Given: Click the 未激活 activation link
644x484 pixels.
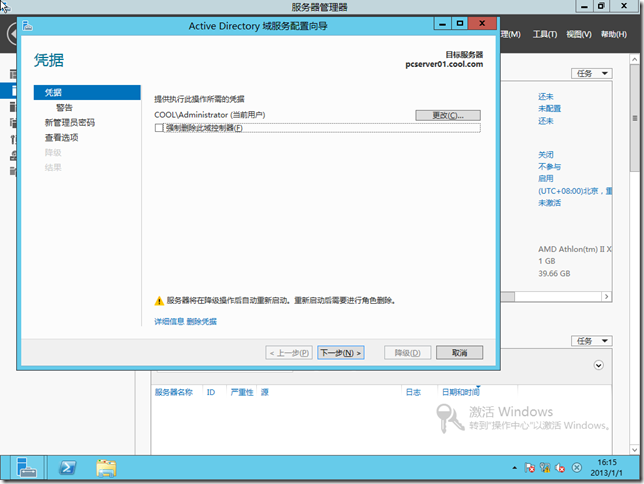Looking at the screenshot, I should tap(550, 203).
